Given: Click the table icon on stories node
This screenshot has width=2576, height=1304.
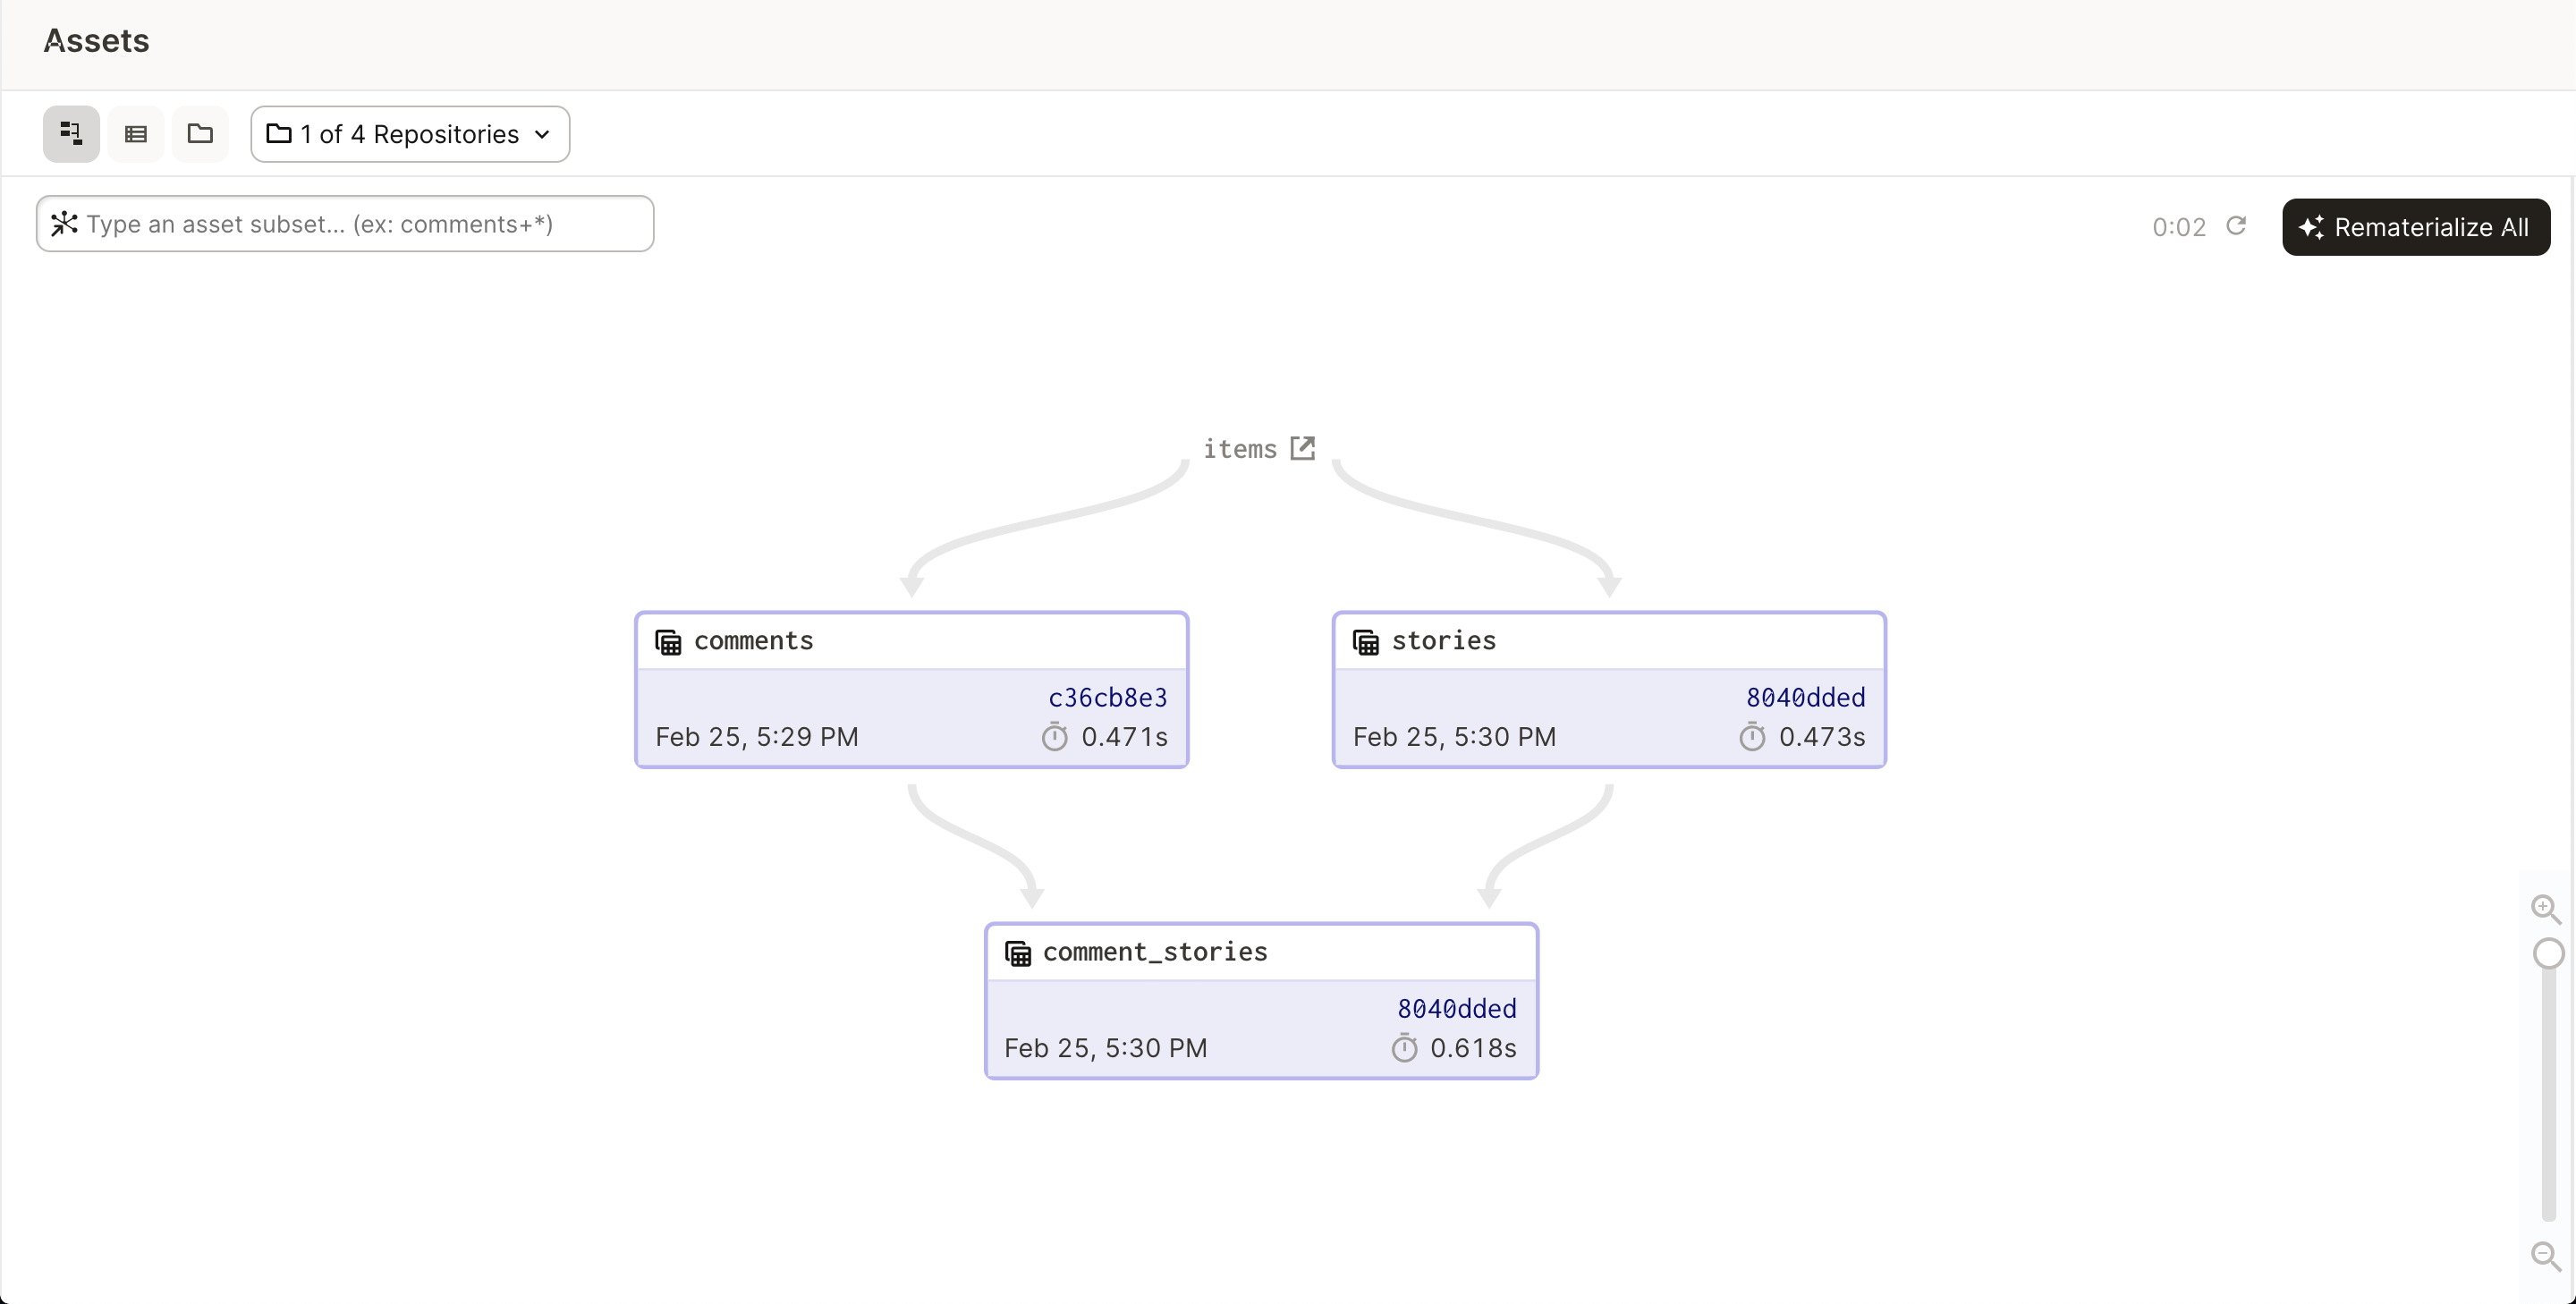Looking at the screenshot, I should coord(1366,642).
